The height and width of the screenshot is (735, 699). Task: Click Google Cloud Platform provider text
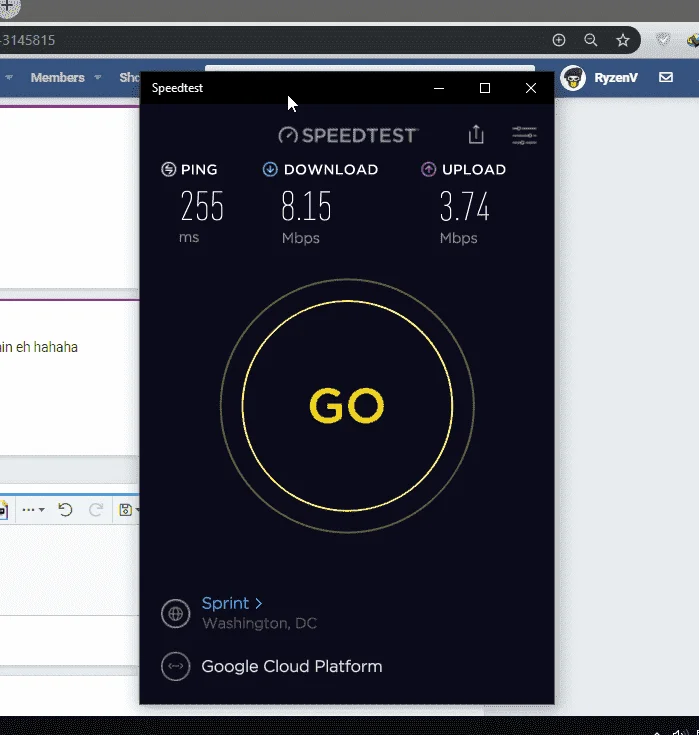coord(292,667)
